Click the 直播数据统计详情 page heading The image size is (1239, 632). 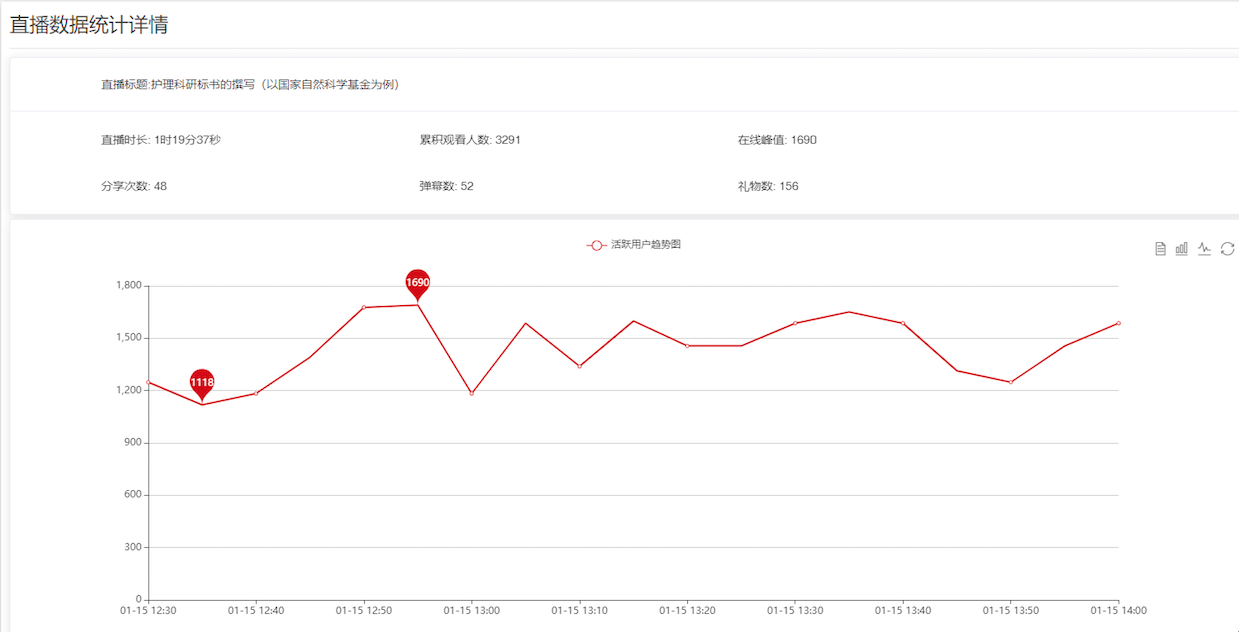pos(89,26)
